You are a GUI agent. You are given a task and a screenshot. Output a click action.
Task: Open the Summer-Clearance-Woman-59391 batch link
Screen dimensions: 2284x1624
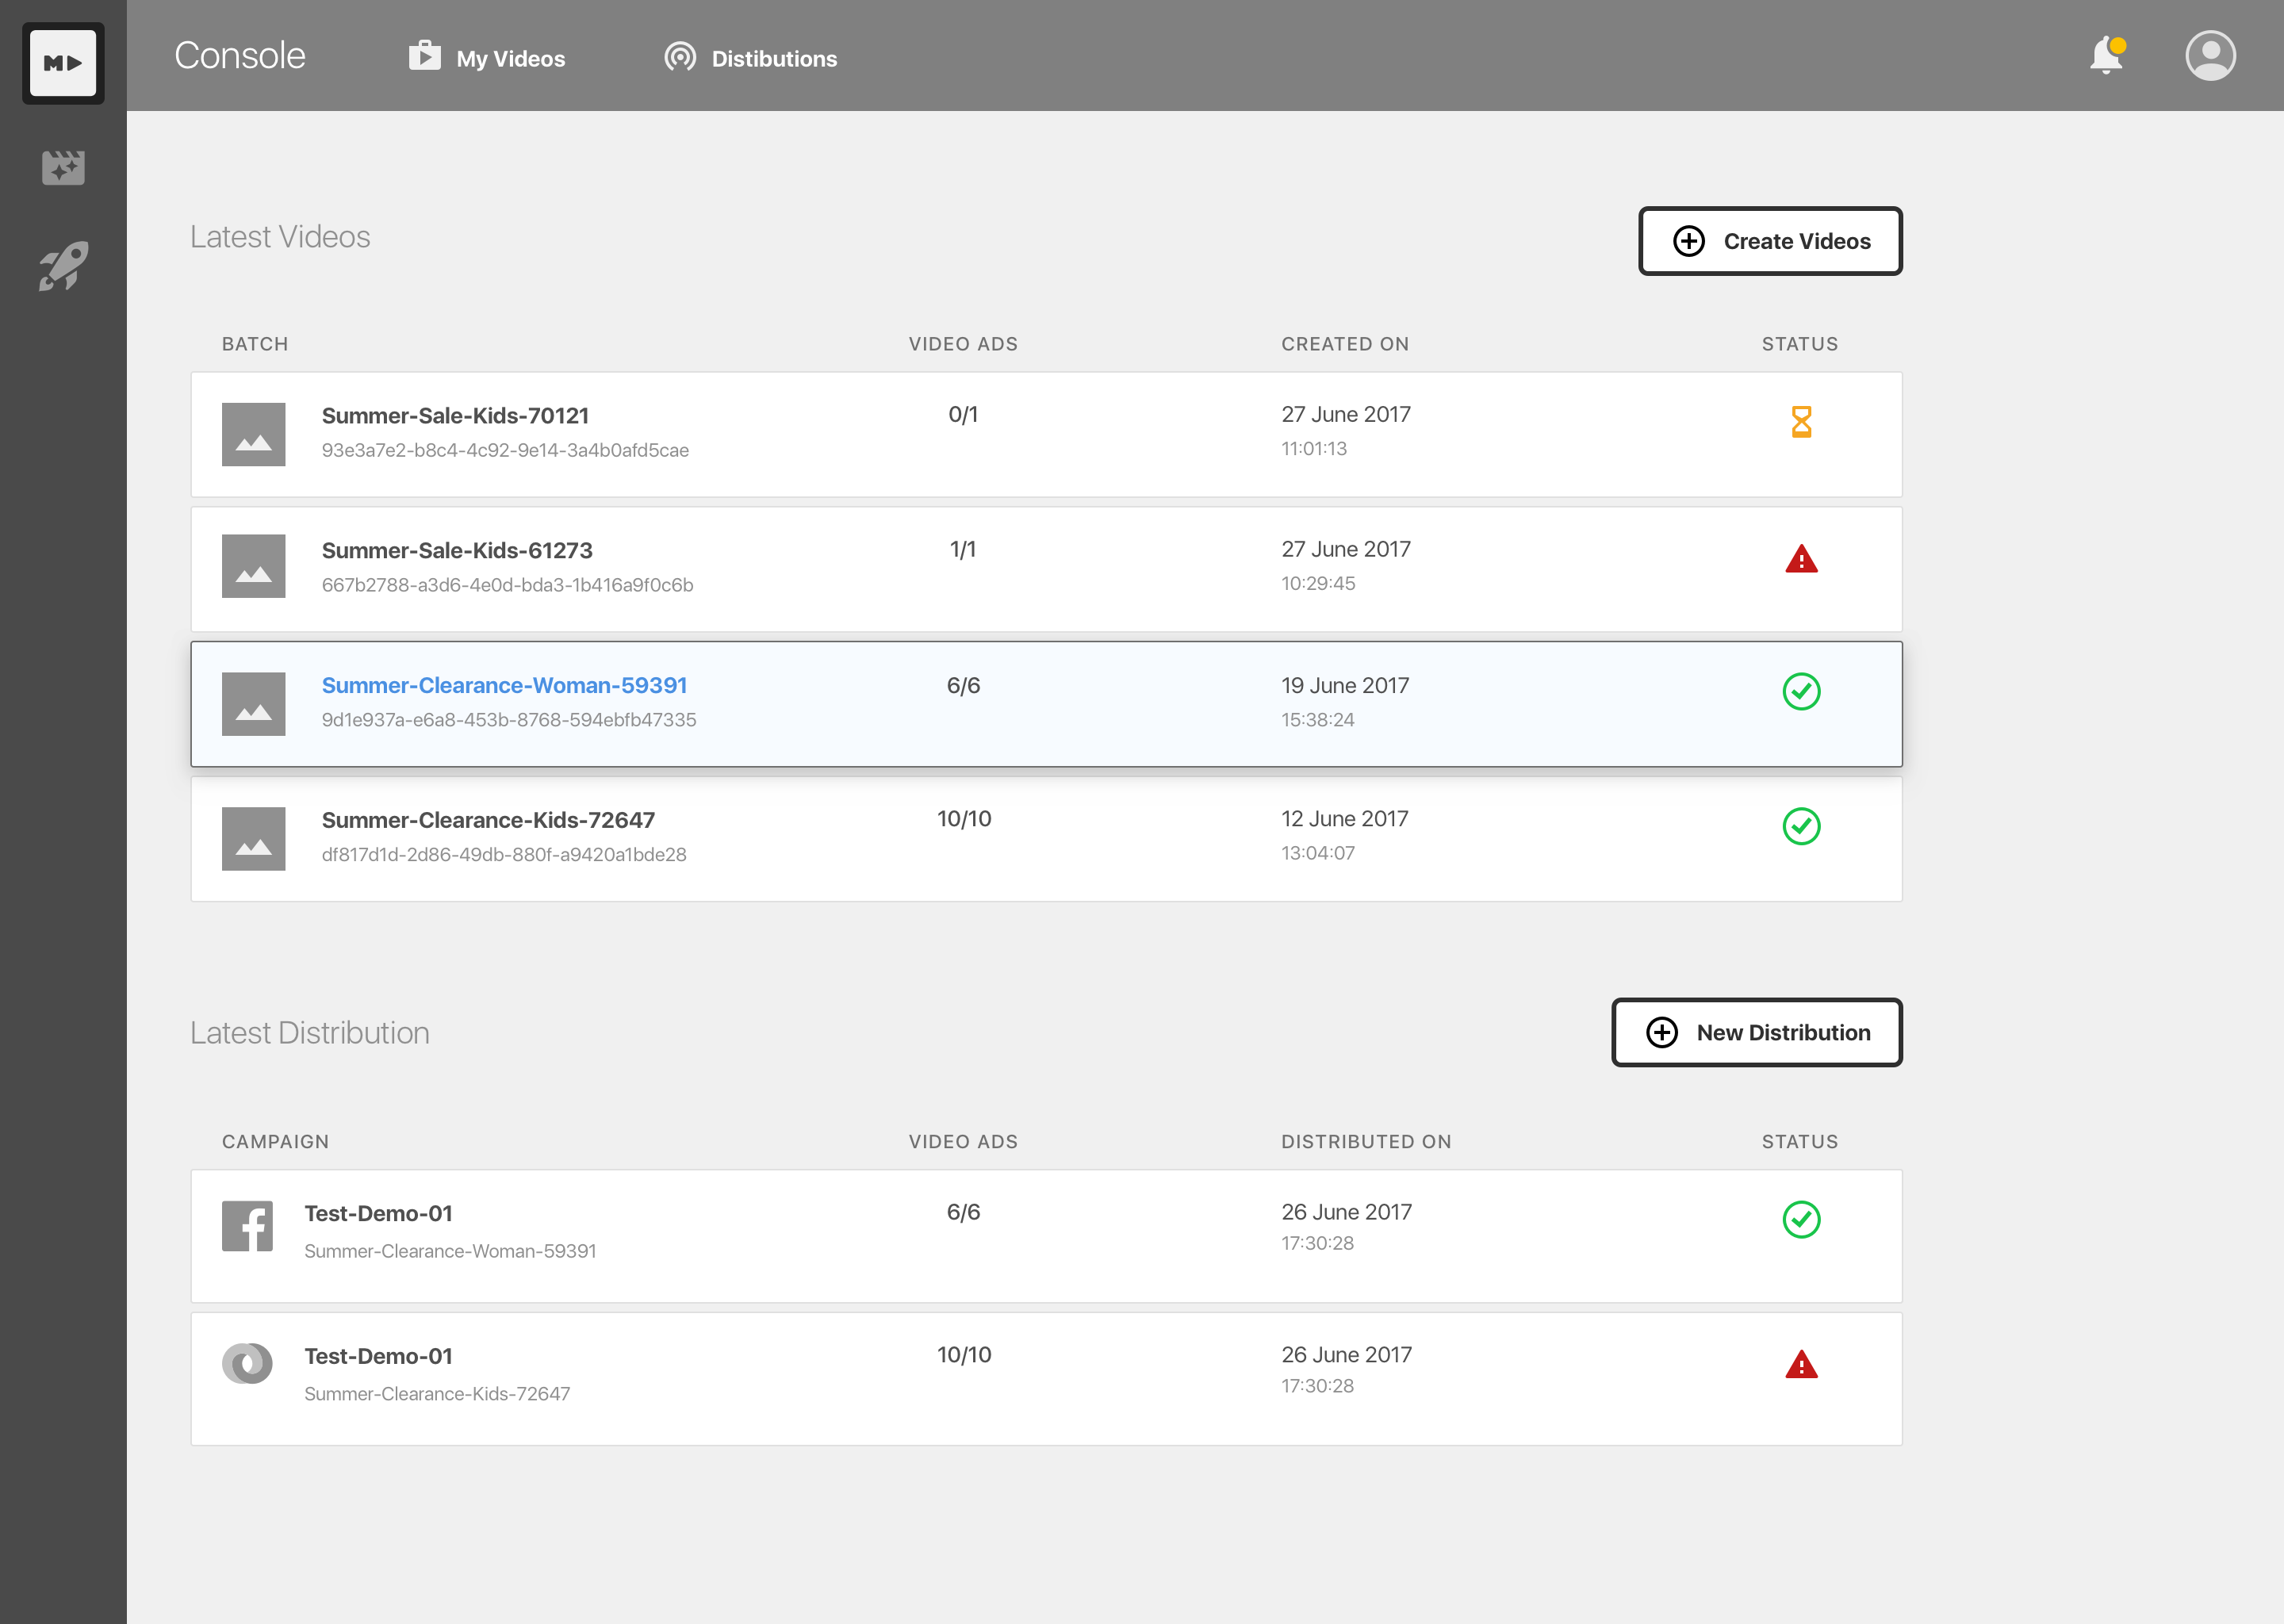[504, 685]
